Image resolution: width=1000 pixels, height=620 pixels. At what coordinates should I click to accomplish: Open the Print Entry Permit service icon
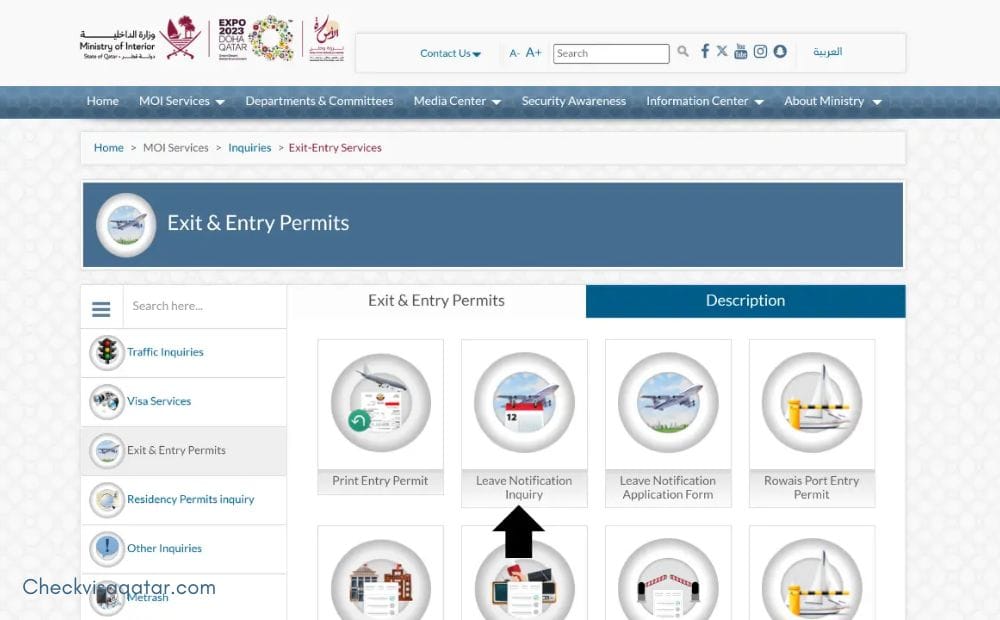[380, 403]
